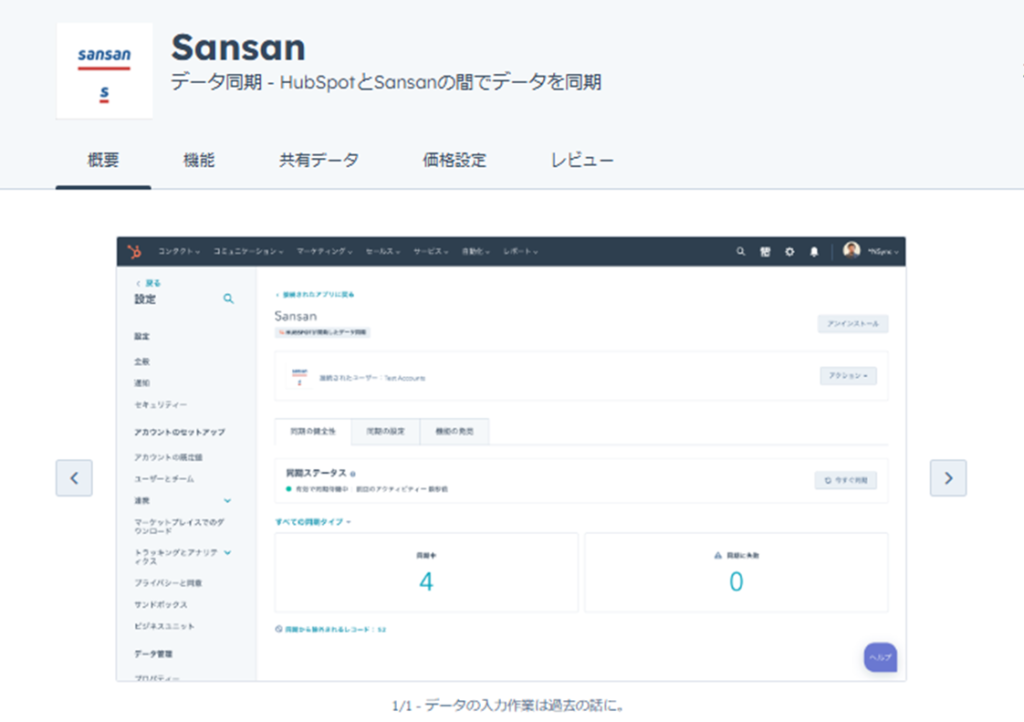This screenshot has width=1024, height=722.
Task: Click the syncing count 4
Action: coord(426,581)
